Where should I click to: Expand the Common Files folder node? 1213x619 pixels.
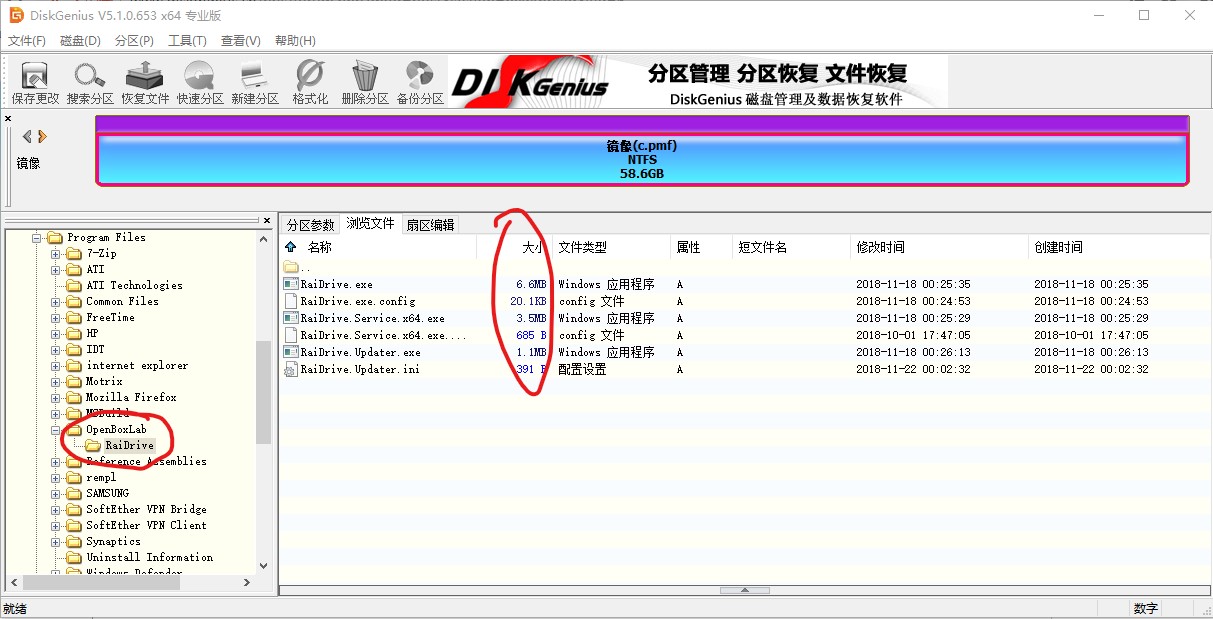click(56, 302)
